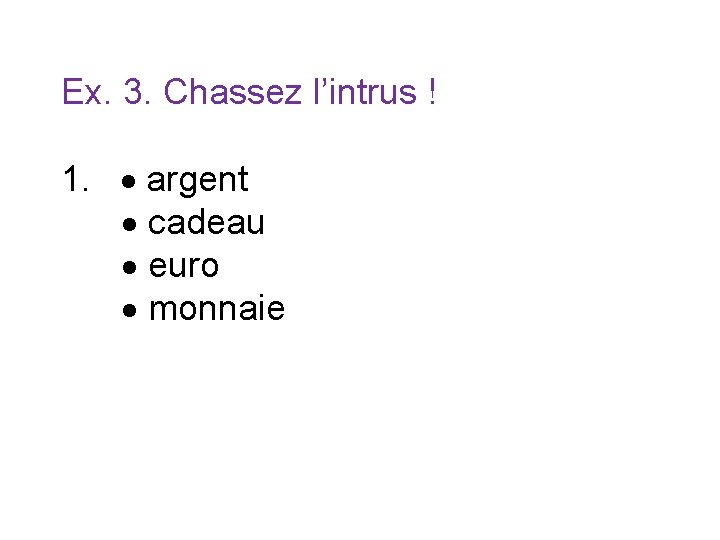The image size is (720, 540).
Task: Click the word euro
Action: [183, 267]
